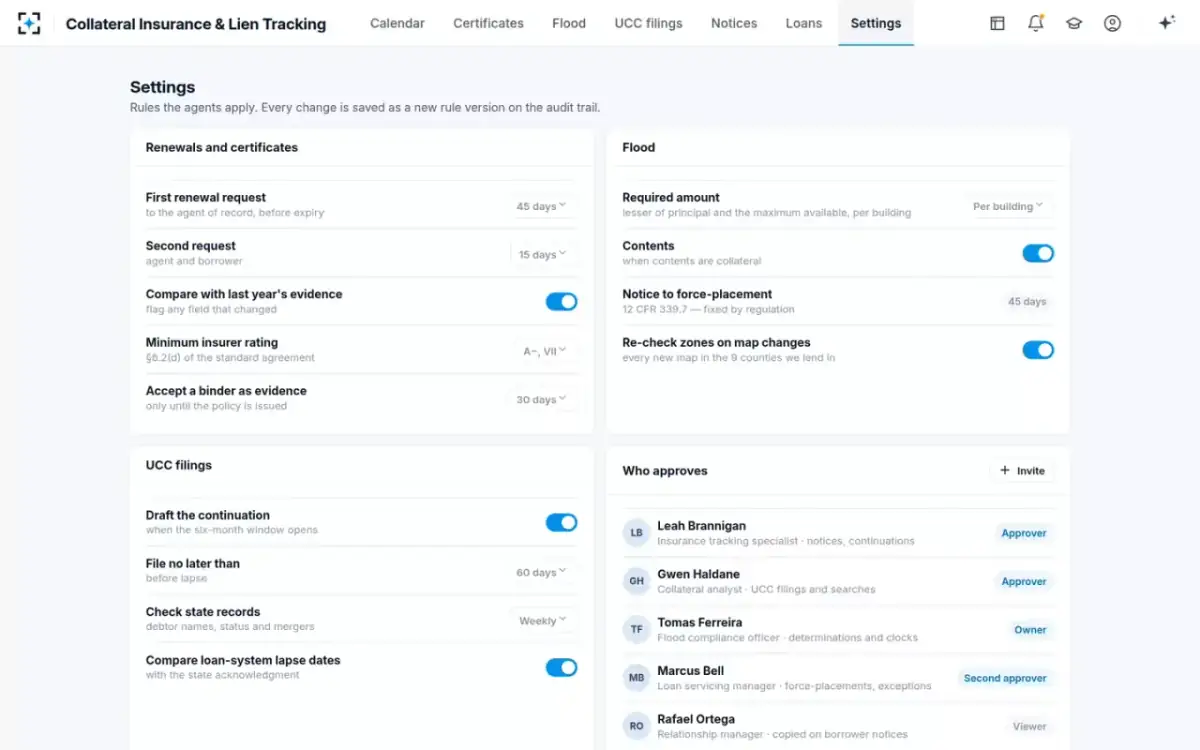Image resolution: width=1200 pixels, height=750 pixels.
Task: Open Required amount Per building dropdown
Action: (1009, 206)
